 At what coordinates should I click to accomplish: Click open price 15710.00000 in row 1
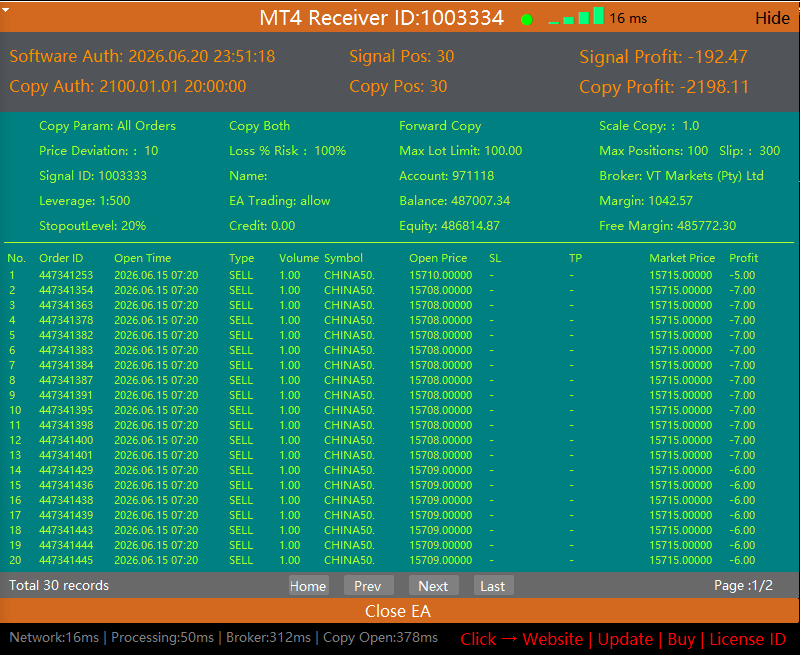tap(440, 275)
